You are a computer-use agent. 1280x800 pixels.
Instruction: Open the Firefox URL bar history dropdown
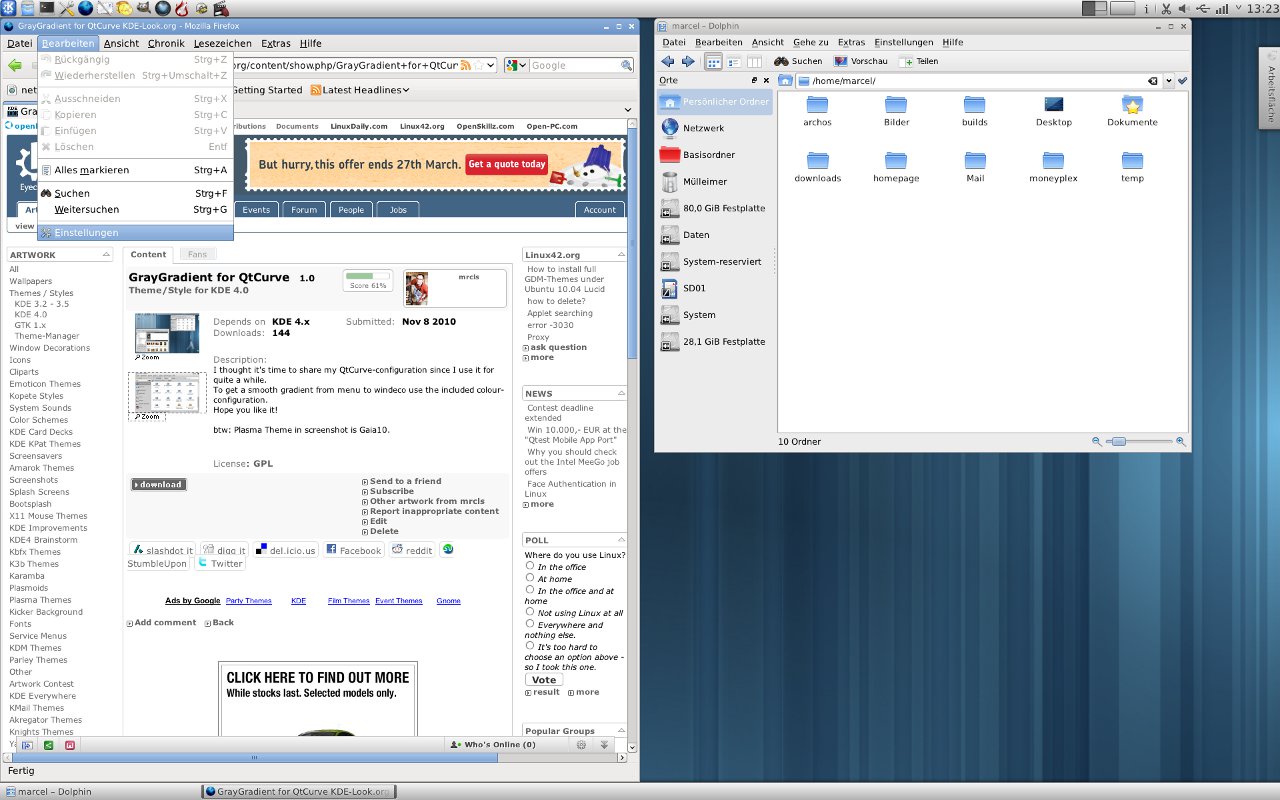point(491,65)
